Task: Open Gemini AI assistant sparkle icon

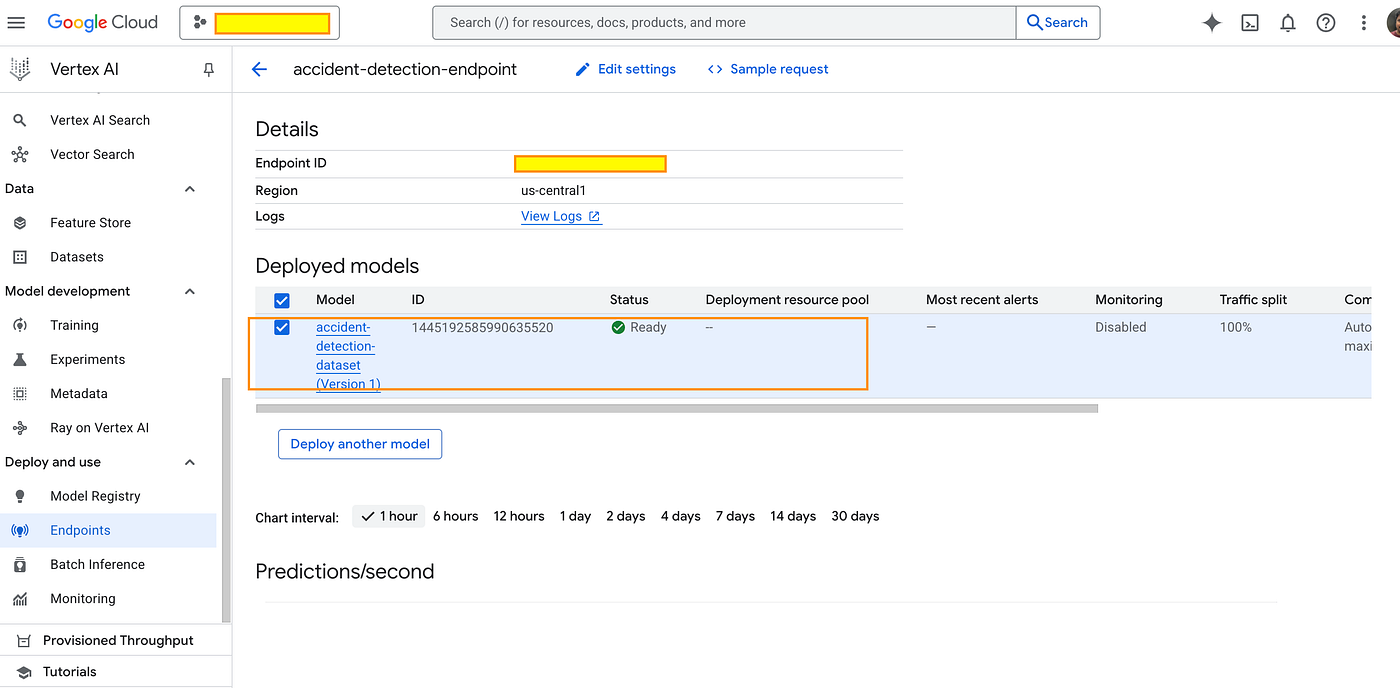Action: pos(1212,22)
